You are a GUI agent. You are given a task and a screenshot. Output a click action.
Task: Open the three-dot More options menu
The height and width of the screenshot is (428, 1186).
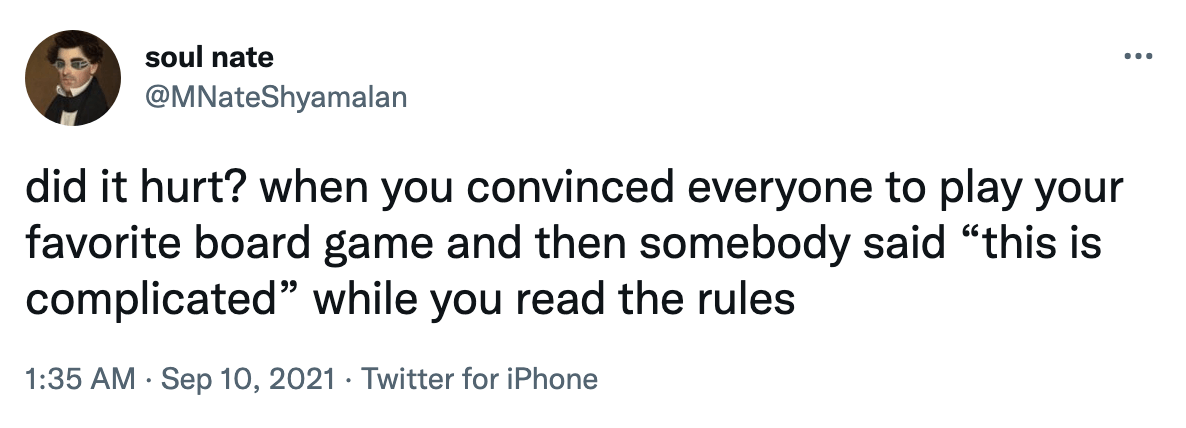[1138, 56]
